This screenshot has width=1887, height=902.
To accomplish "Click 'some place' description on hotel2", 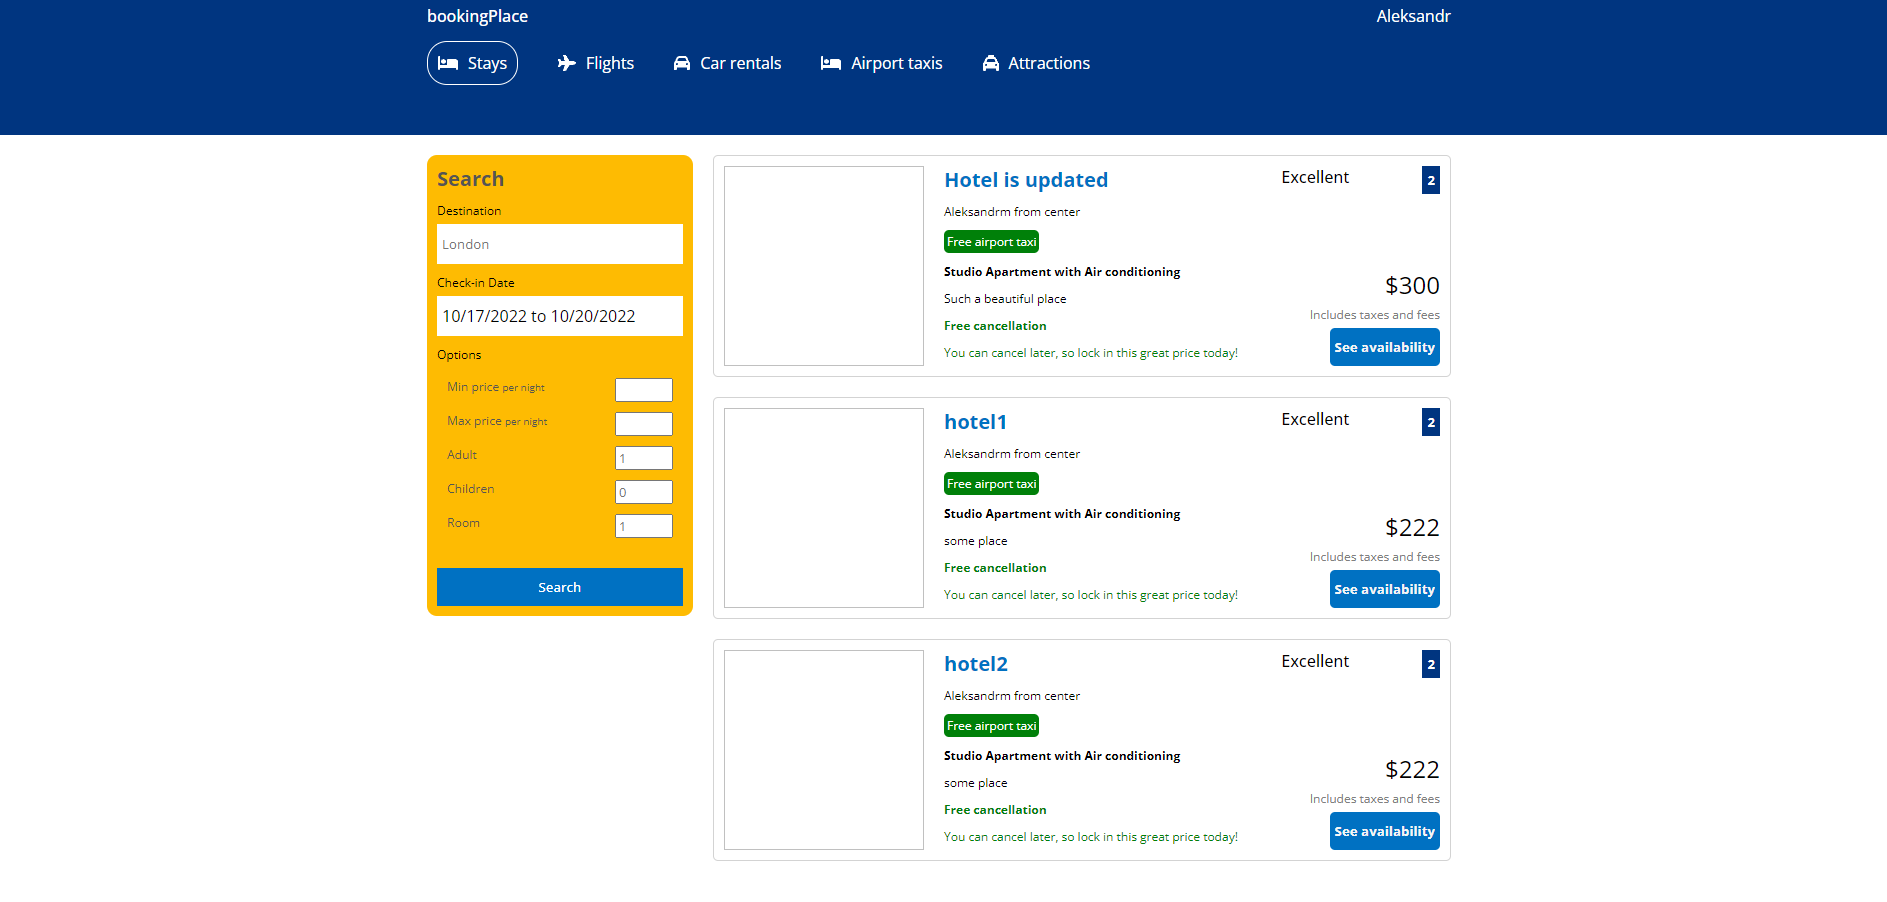I will click(976, 783).
